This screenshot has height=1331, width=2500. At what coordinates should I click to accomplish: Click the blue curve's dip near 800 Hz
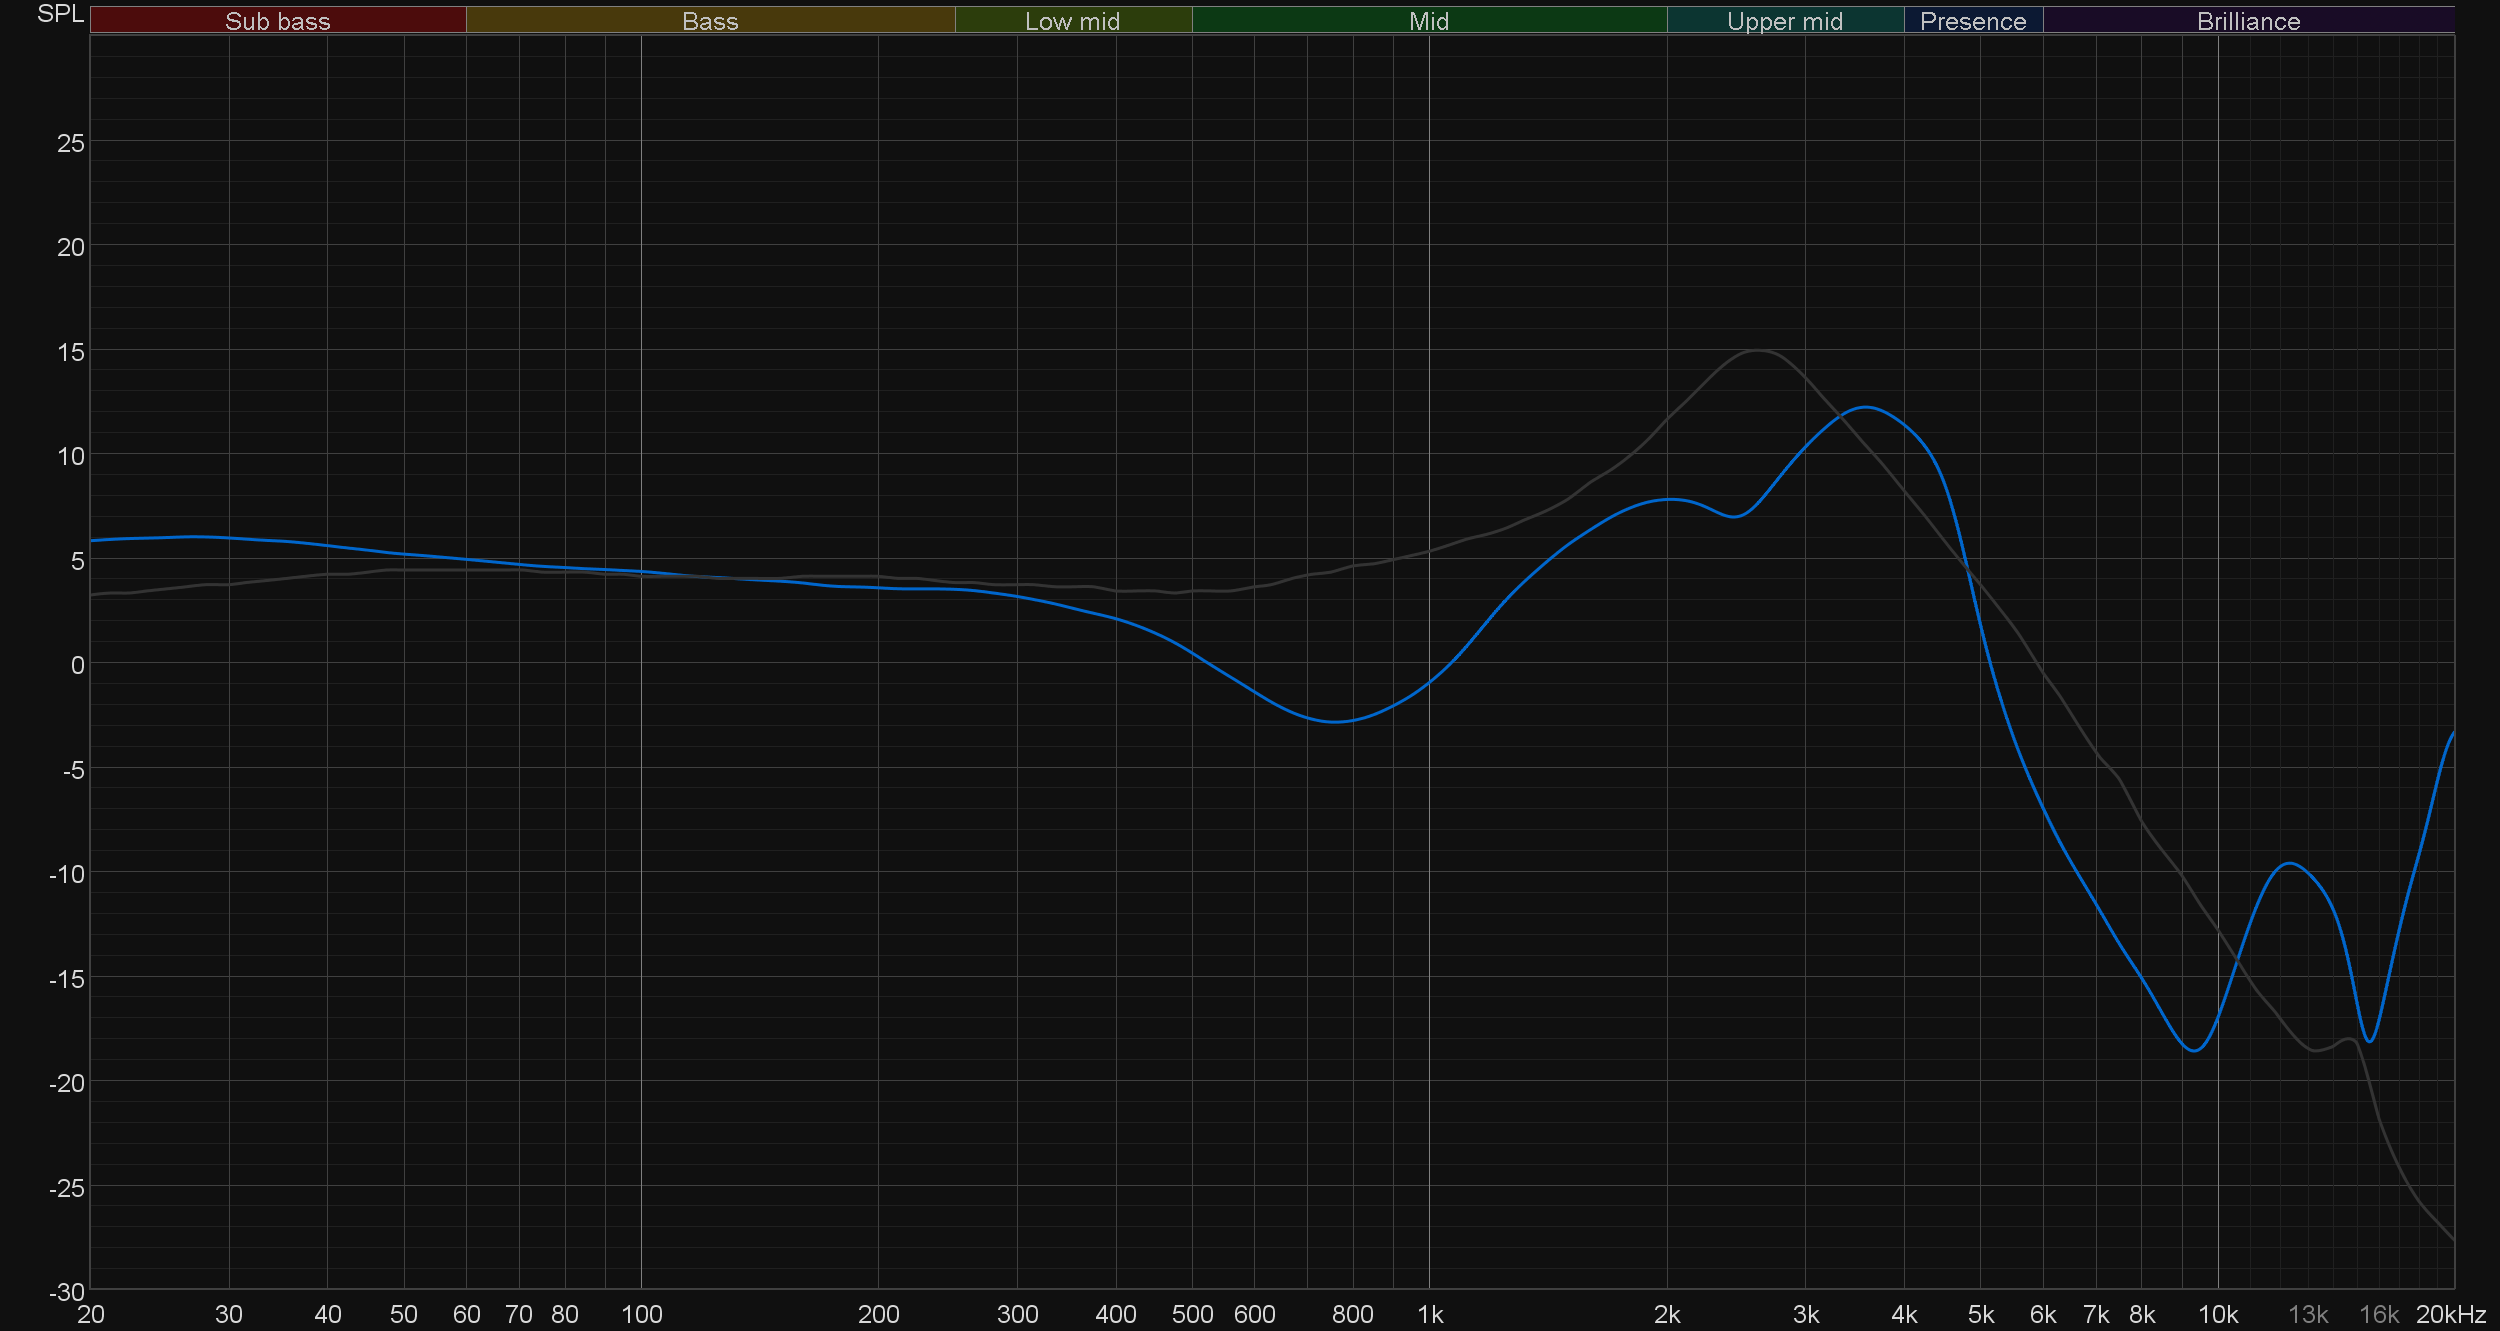[1336, 722]
